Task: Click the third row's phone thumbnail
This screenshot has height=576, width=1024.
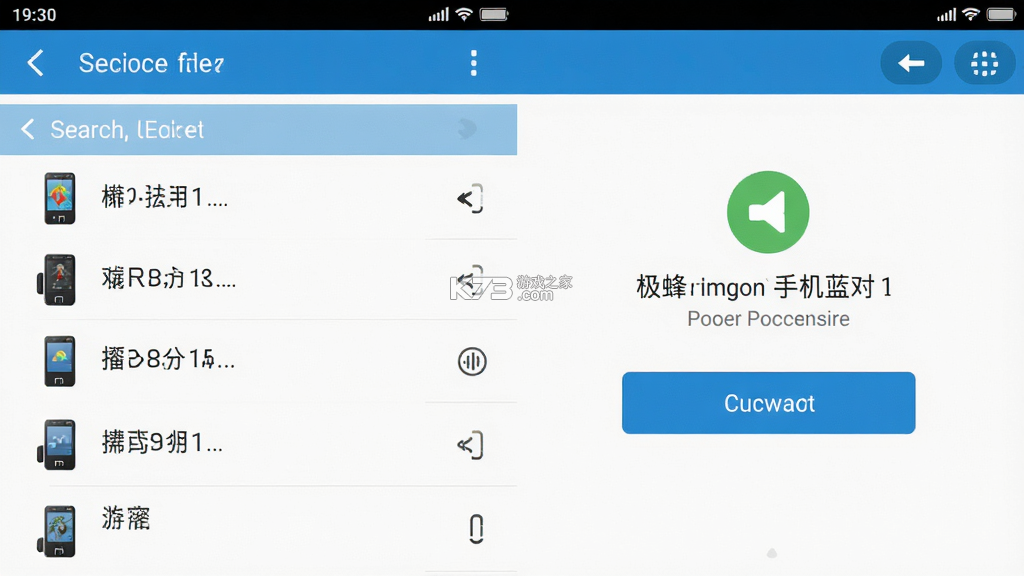Action: pos(59,361)
